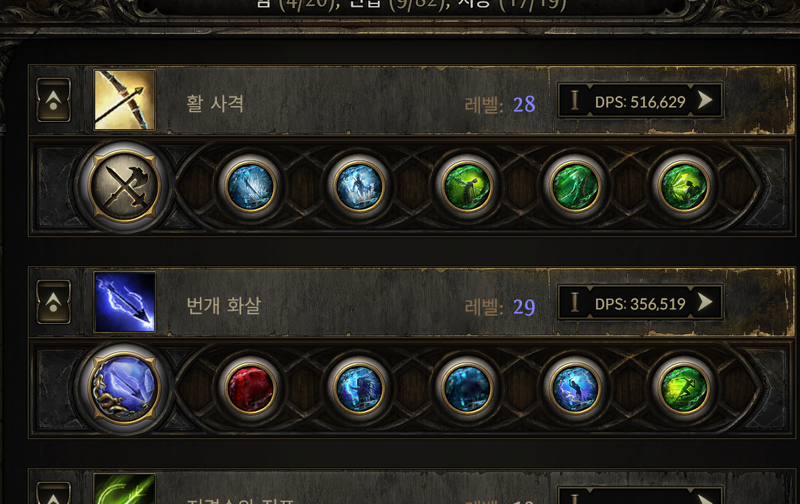Image resolution: width=800 pixels, height=504 pixels.
Task: Click the dark blue third gem in lightning row
Action: (x=467, y=388)
